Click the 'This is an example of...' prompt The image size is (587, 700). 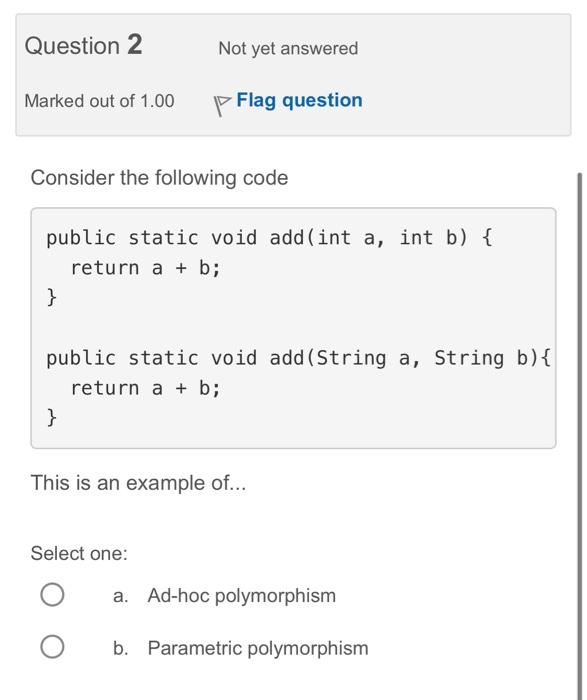coord(138,483)
